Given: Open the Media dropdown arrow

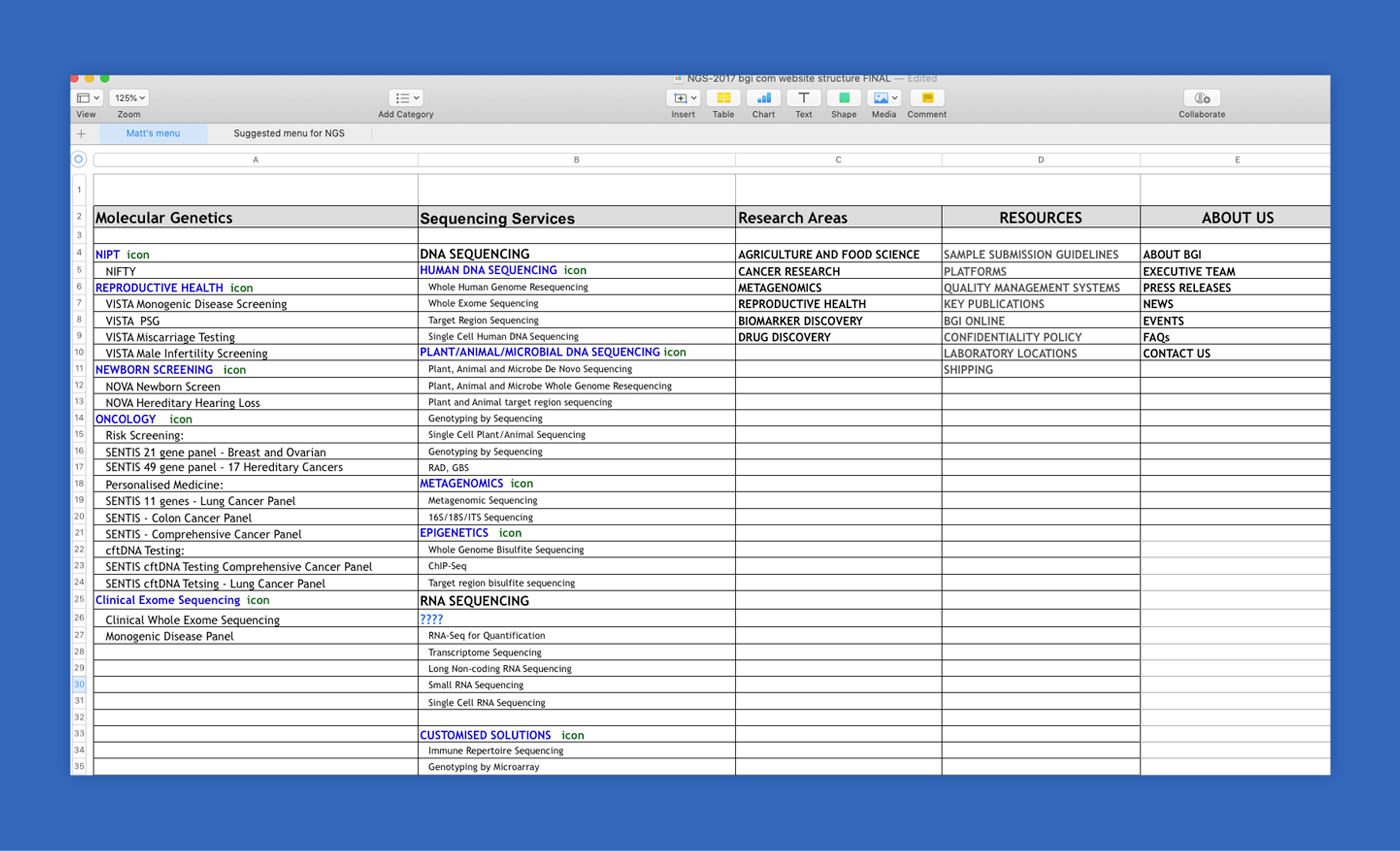Looking at the screenshot, I should click(895, 98).
